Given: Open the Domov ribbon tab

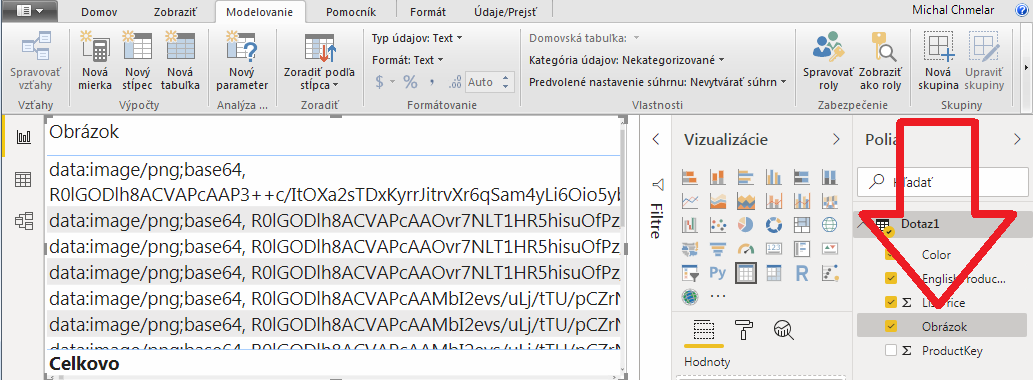Looking at the screenshot, I should point(99,12).
